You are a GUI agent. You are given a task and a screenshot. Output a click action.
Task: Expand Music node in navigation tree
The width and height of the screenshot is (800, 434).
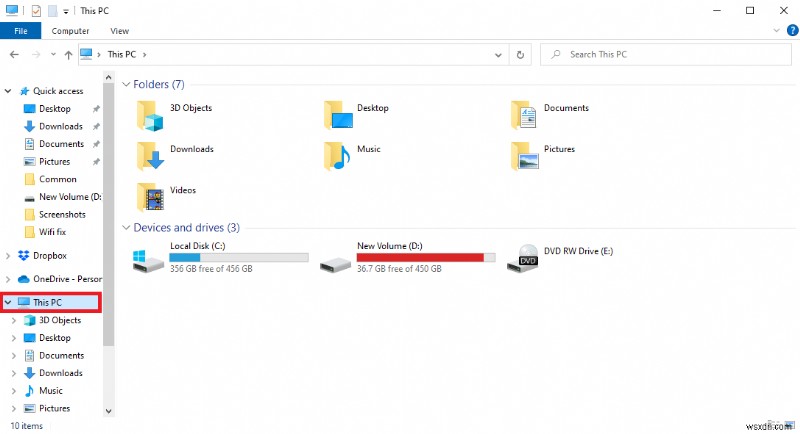coord(14,391)
